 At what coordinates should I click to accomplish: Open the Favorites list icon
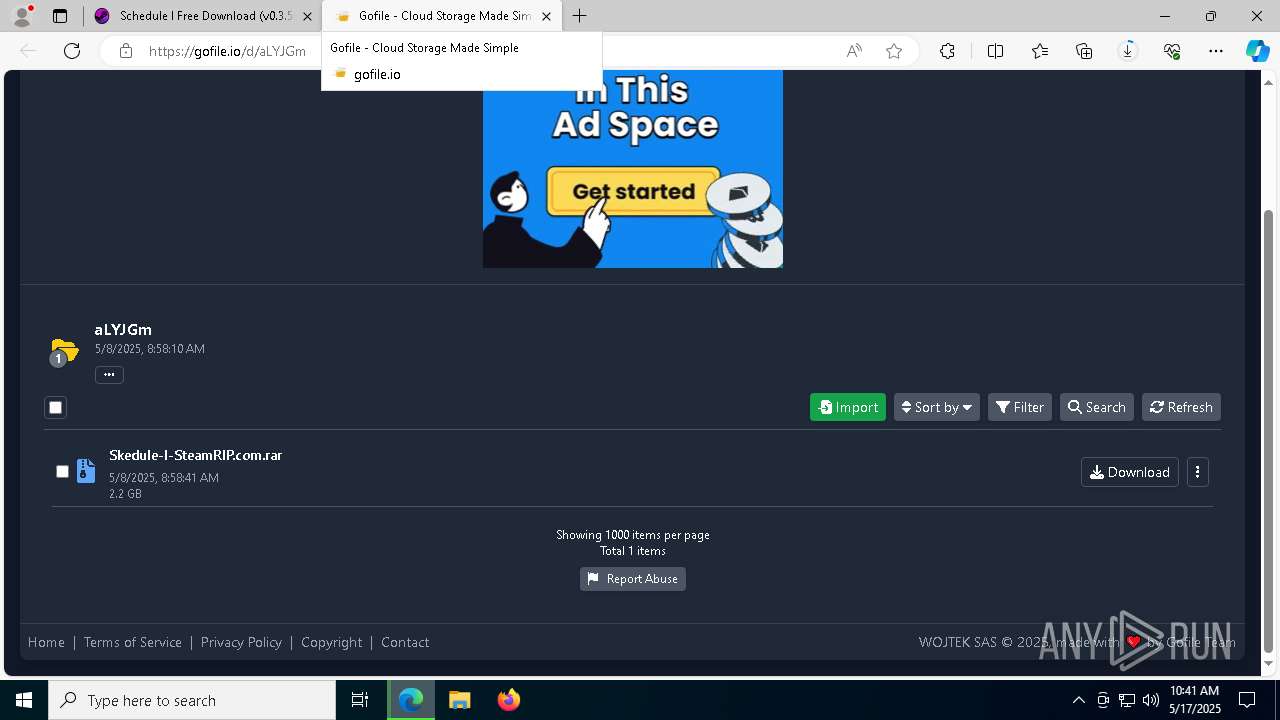pos(1040,51)
